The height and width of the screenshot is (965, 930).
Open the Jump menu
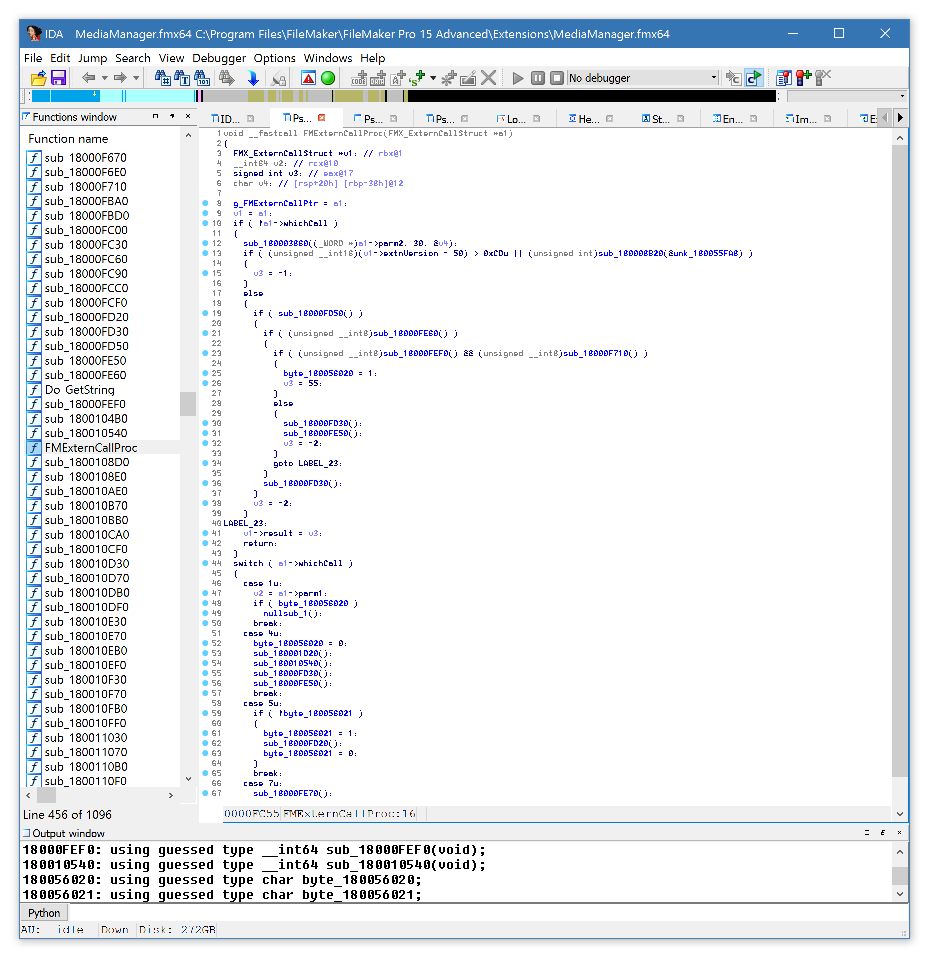tap(92, 58)
